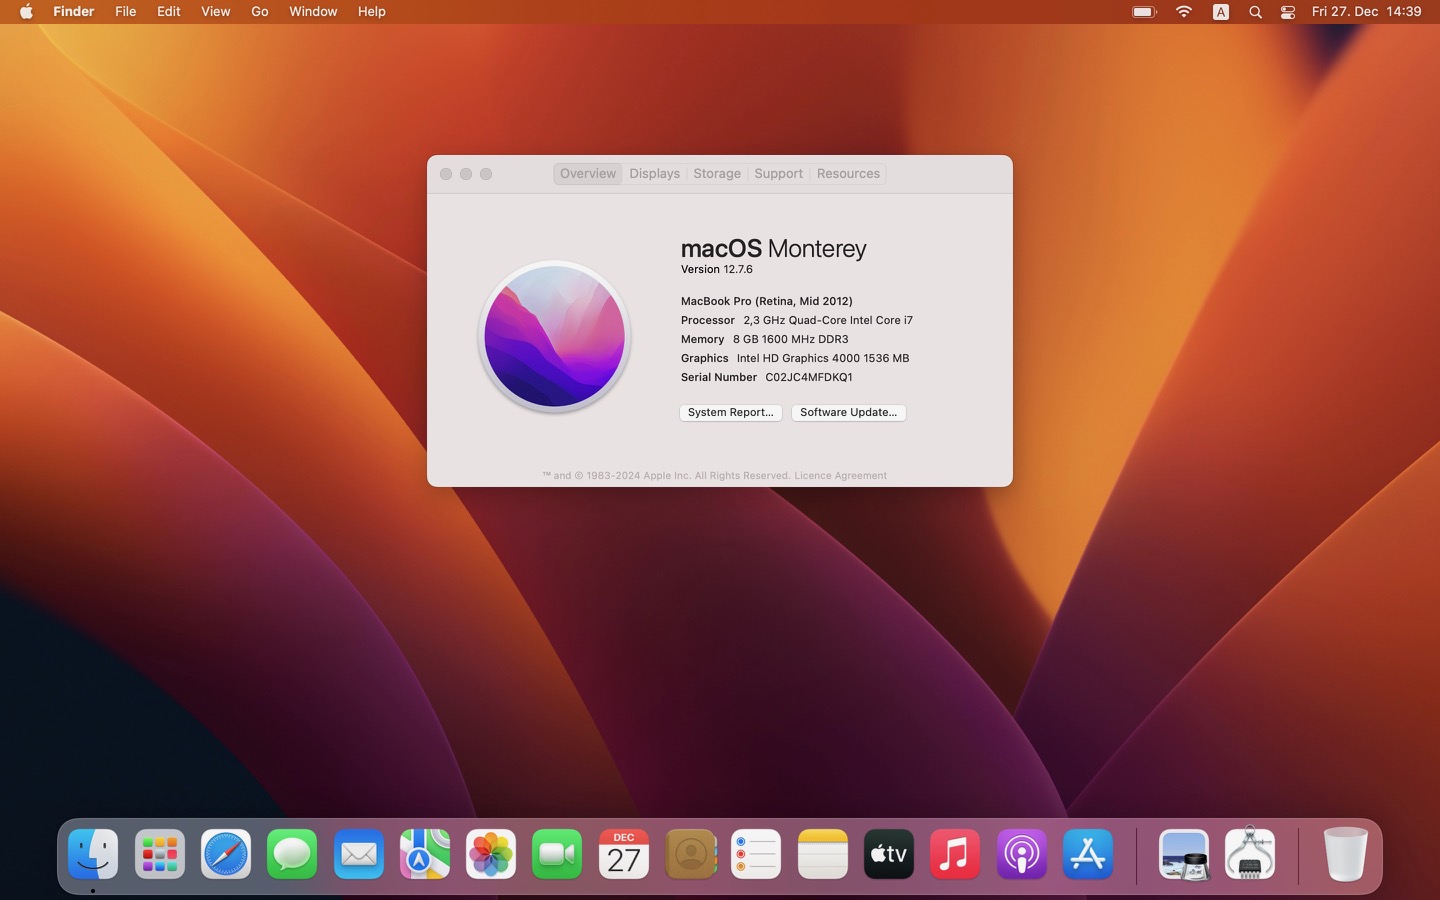Click the System Report... button
The image size is (1440, 900).
(x=731, y=412)
